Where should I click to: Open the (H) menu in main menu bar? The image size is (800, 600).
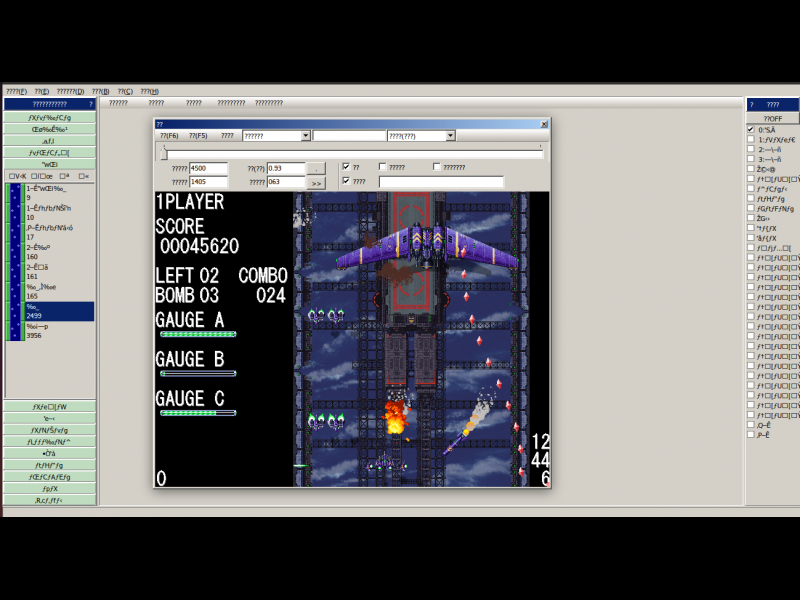click(x=149, y=91)
